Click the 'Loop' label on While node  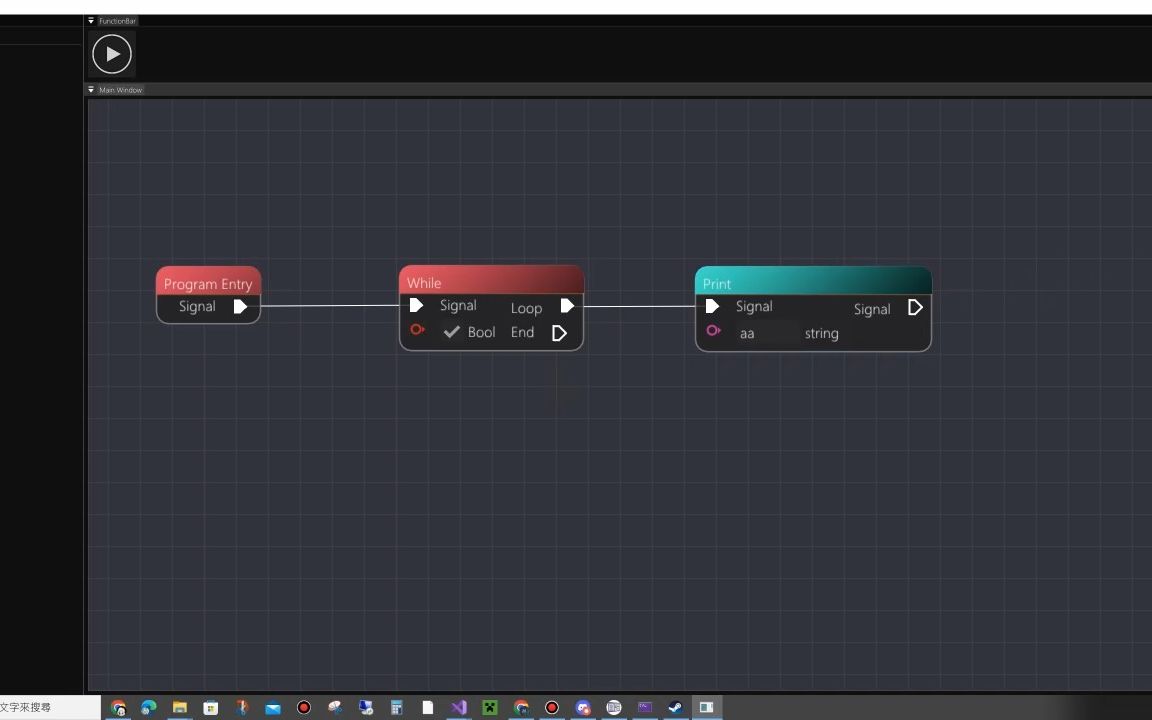pos(526,308)
